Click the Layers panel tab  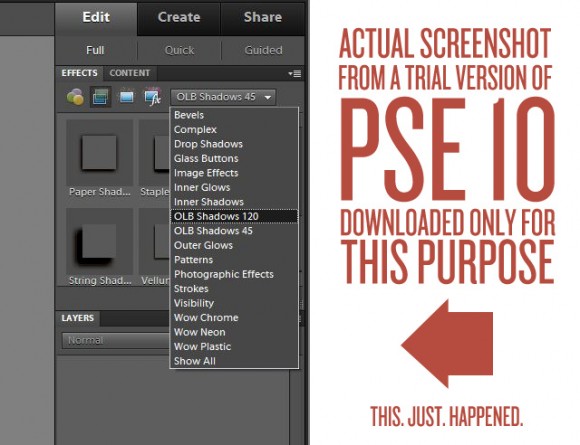[78, 318]
